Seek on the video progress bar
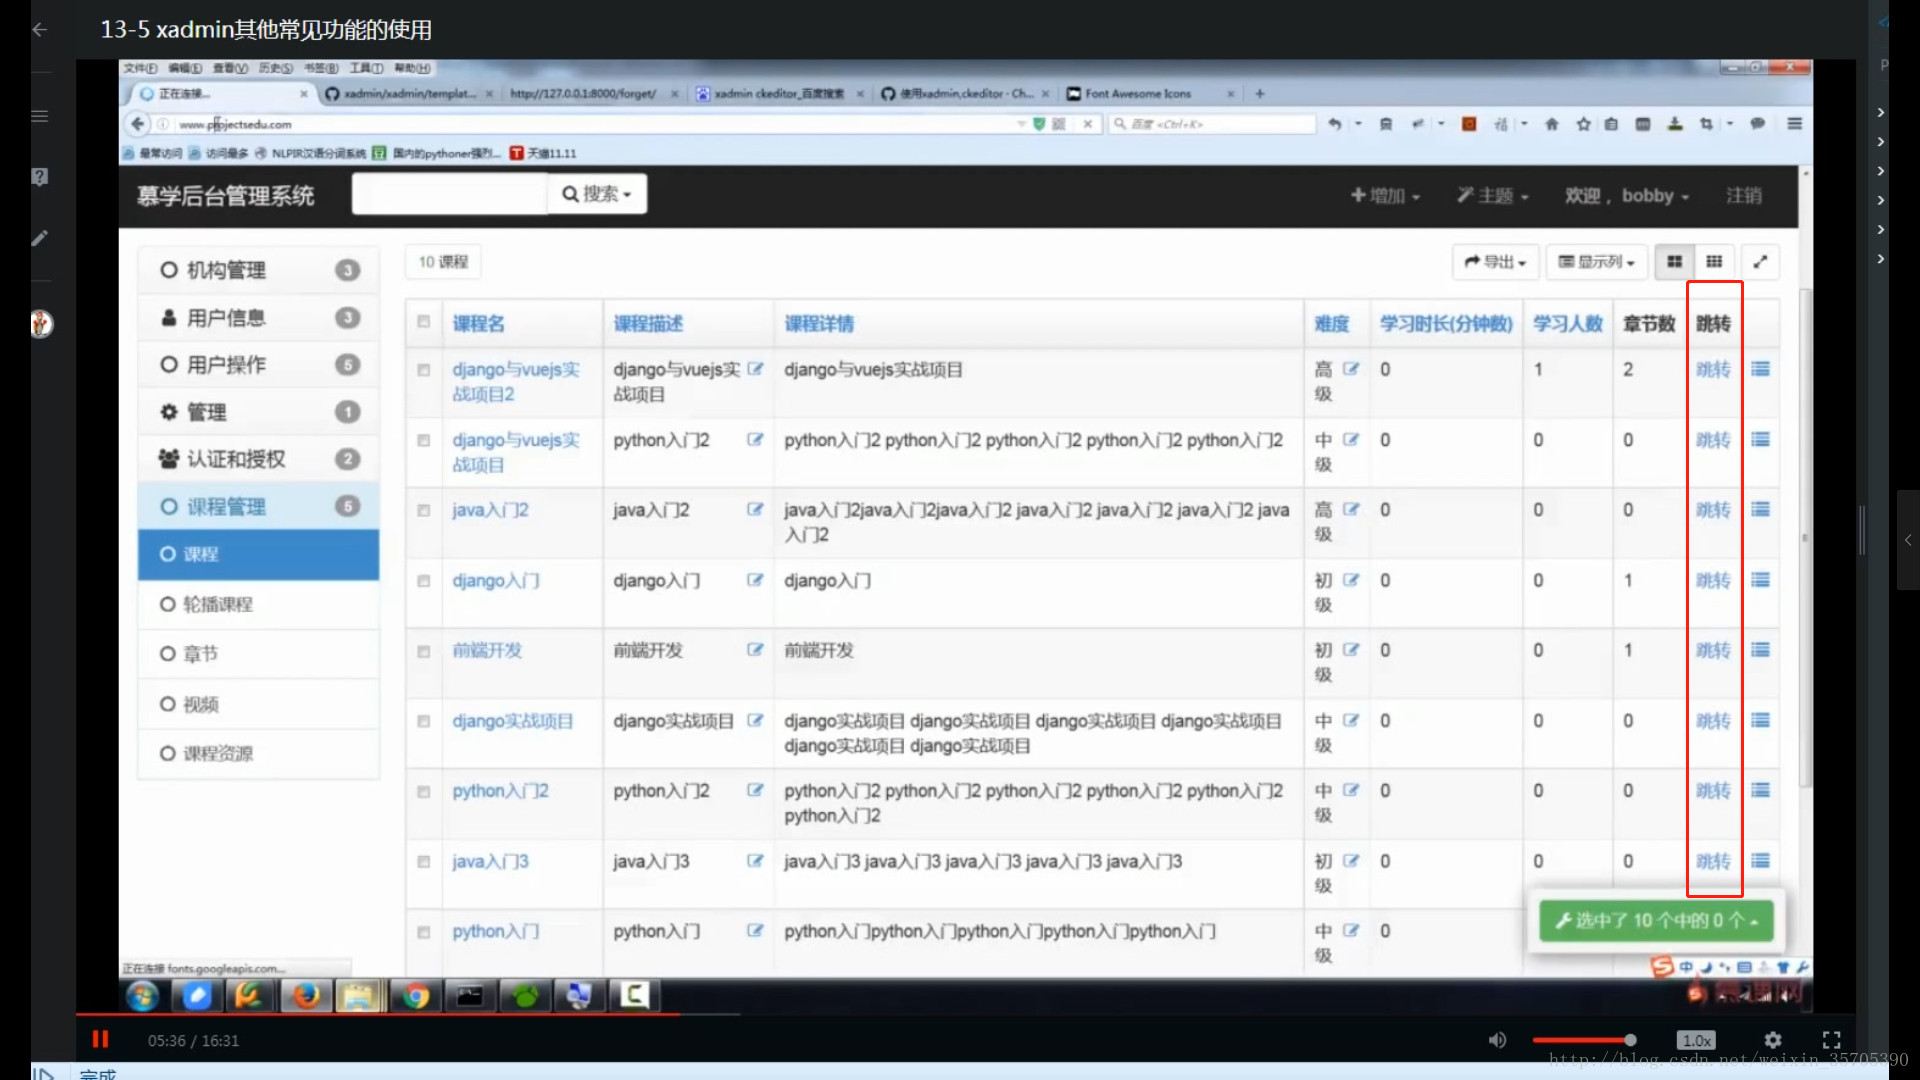This screenshot has height=1080, width=1920. (965, 1014)
